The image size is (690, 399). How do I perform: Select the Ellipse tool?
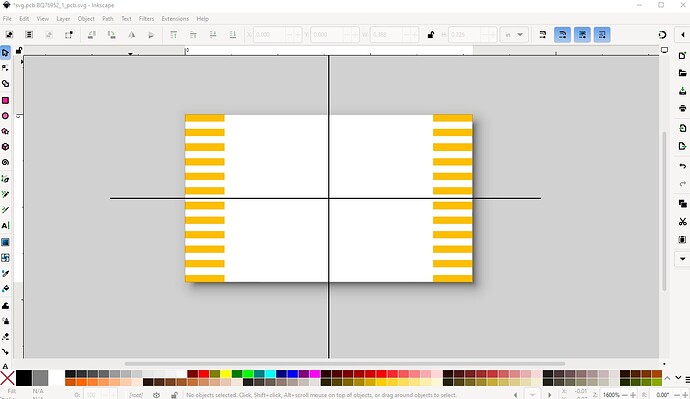pyautogui.click(x=5, y=116)
